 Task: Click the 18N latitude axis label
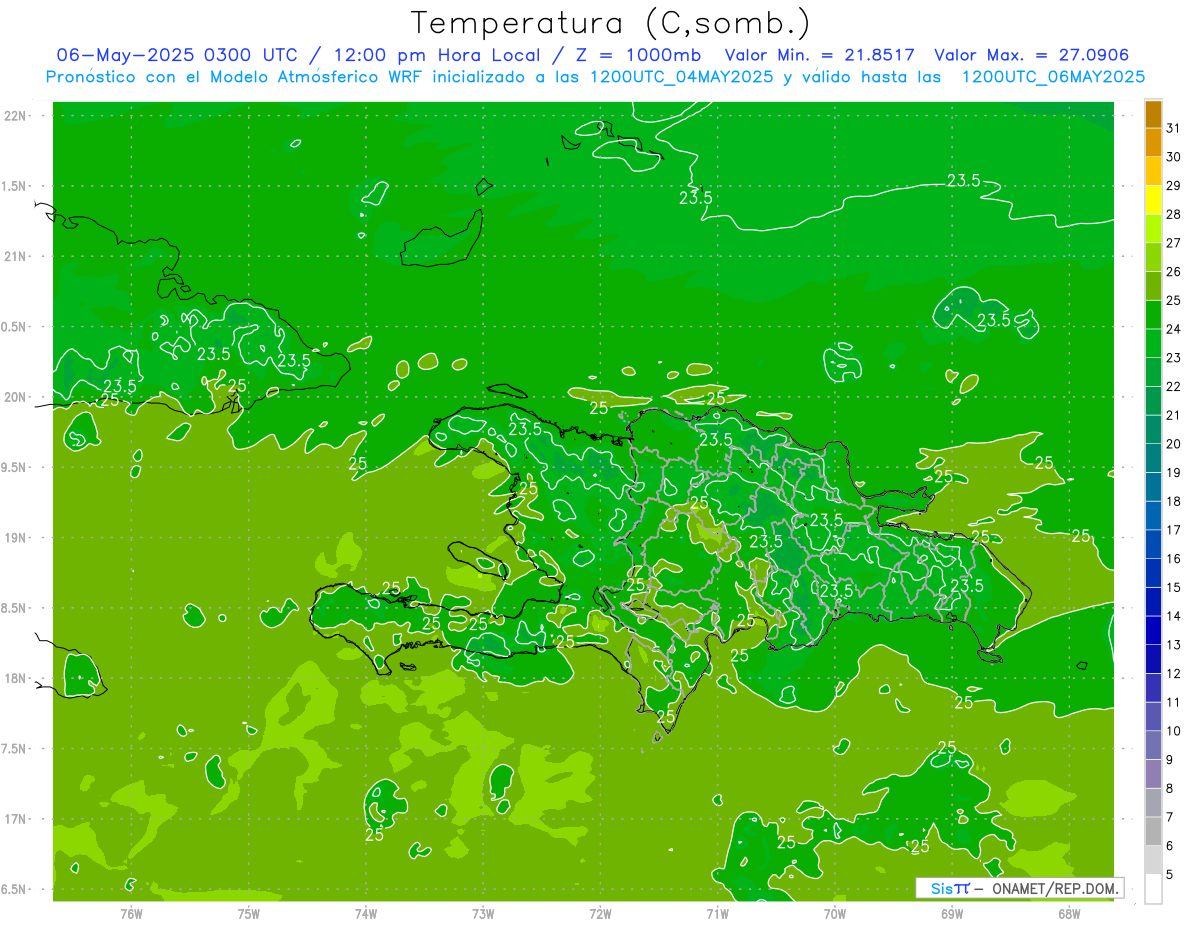(15, 678)
